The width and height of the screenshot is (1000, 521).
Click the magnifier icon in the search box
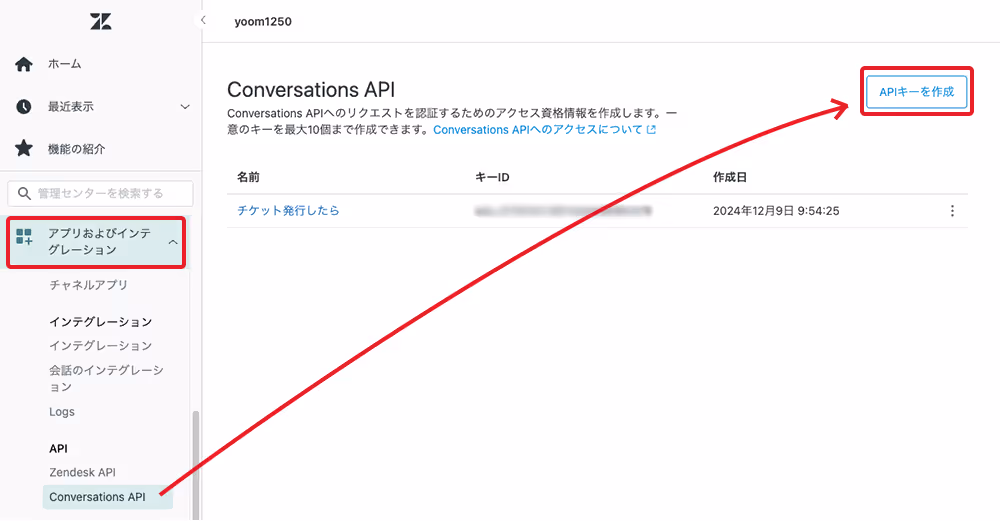point(24,193)
